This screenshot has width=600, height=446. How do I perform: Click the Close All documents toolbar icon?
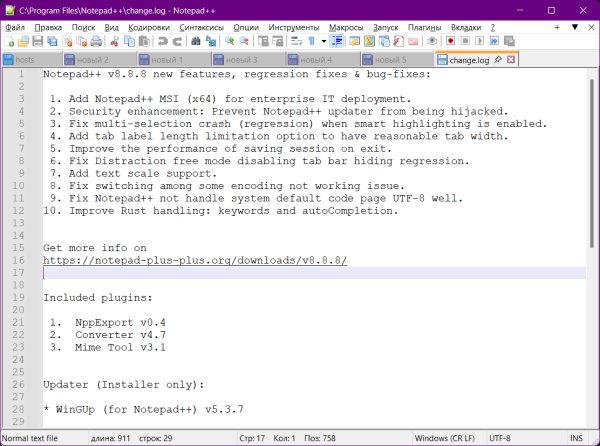(x=82, y=41)
